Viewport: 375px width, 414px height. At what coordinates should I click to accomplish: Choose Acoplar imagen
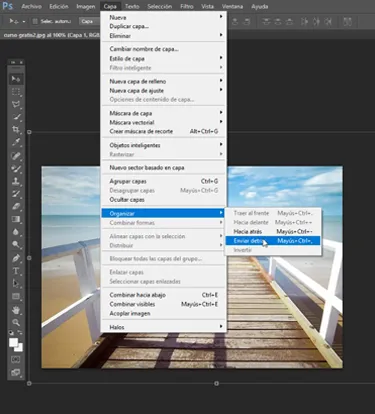[163, 313]
